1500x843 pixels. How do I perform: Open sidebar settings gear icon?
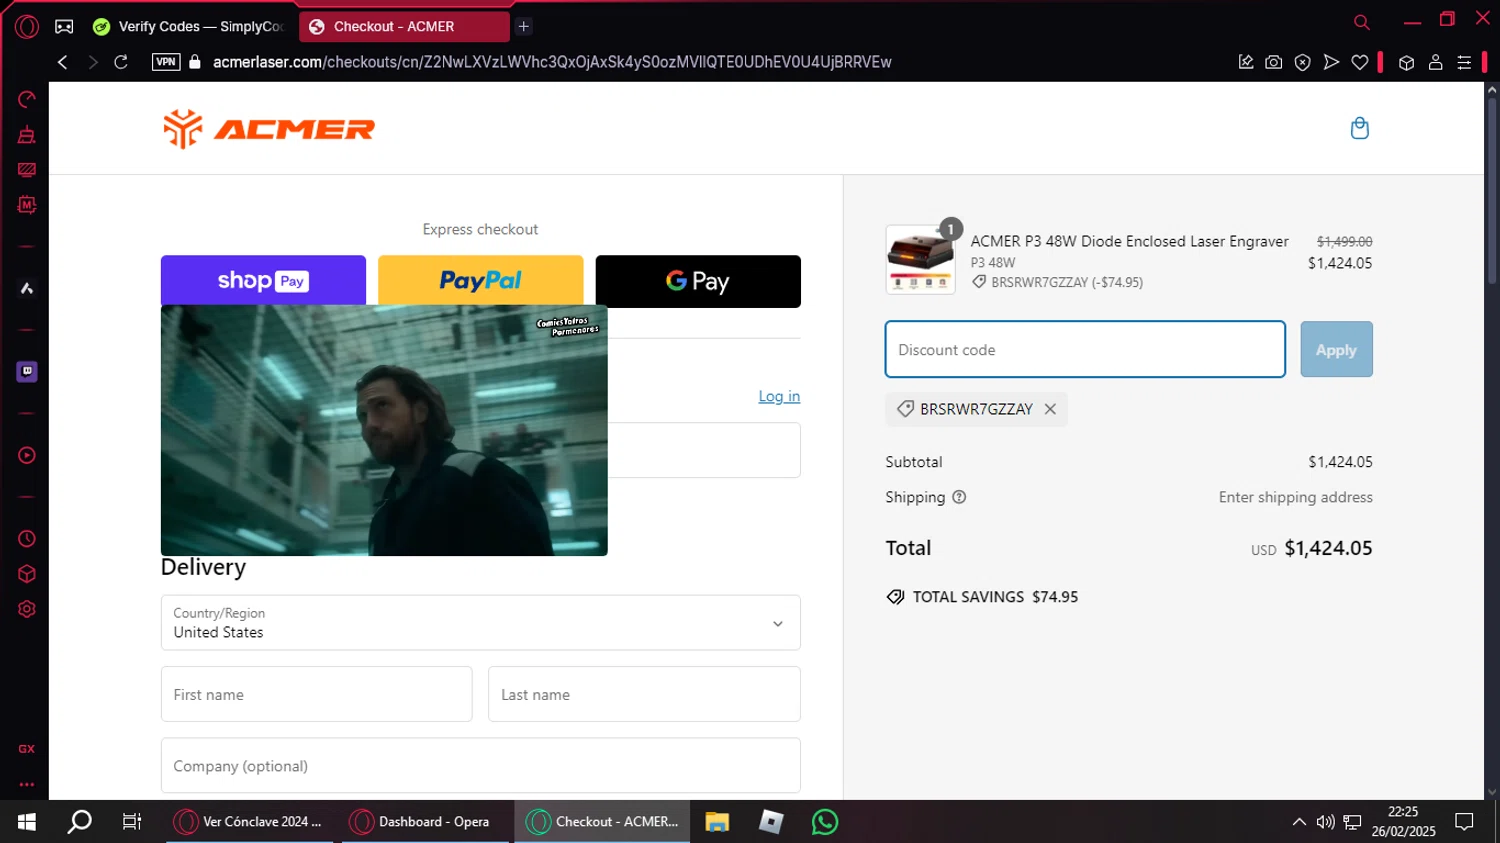(27, 609)
